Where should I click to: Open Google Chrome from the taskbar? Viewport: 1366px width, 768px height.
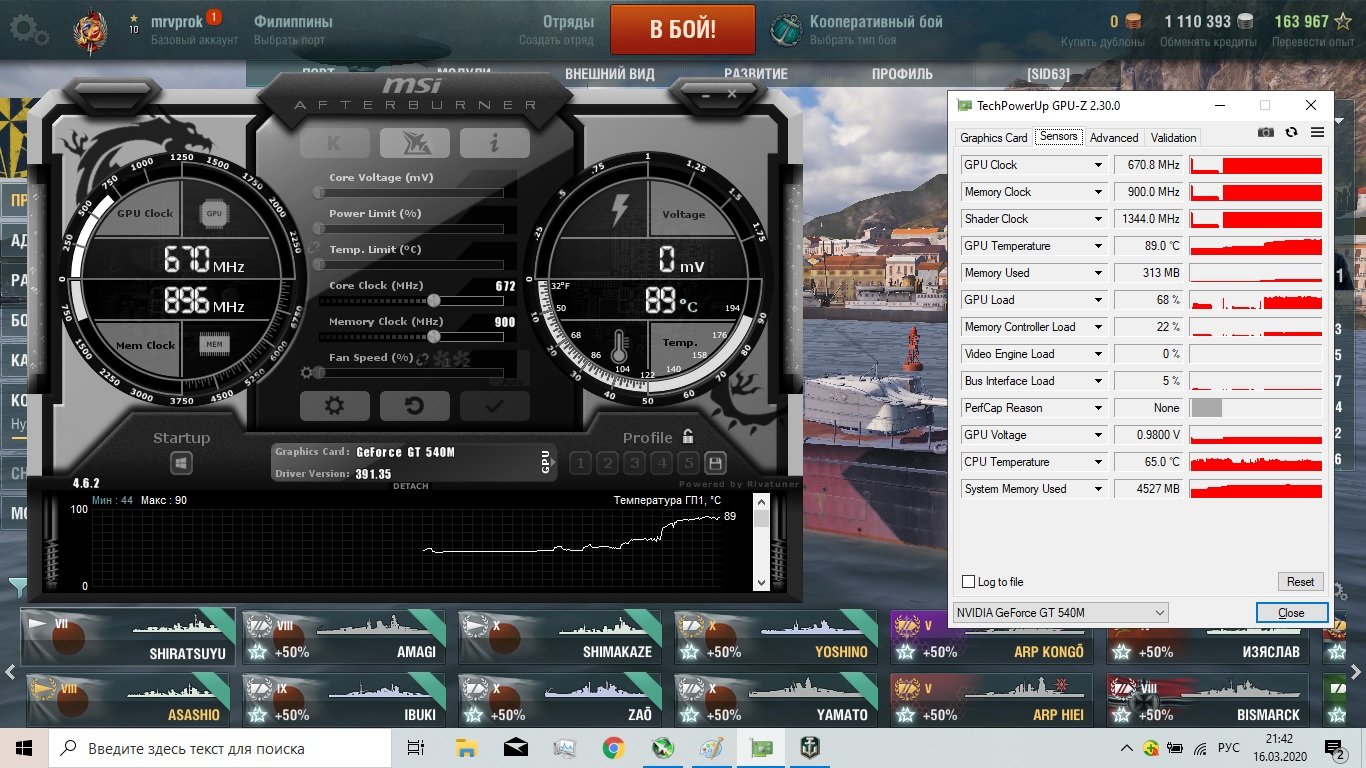(614, 748)
